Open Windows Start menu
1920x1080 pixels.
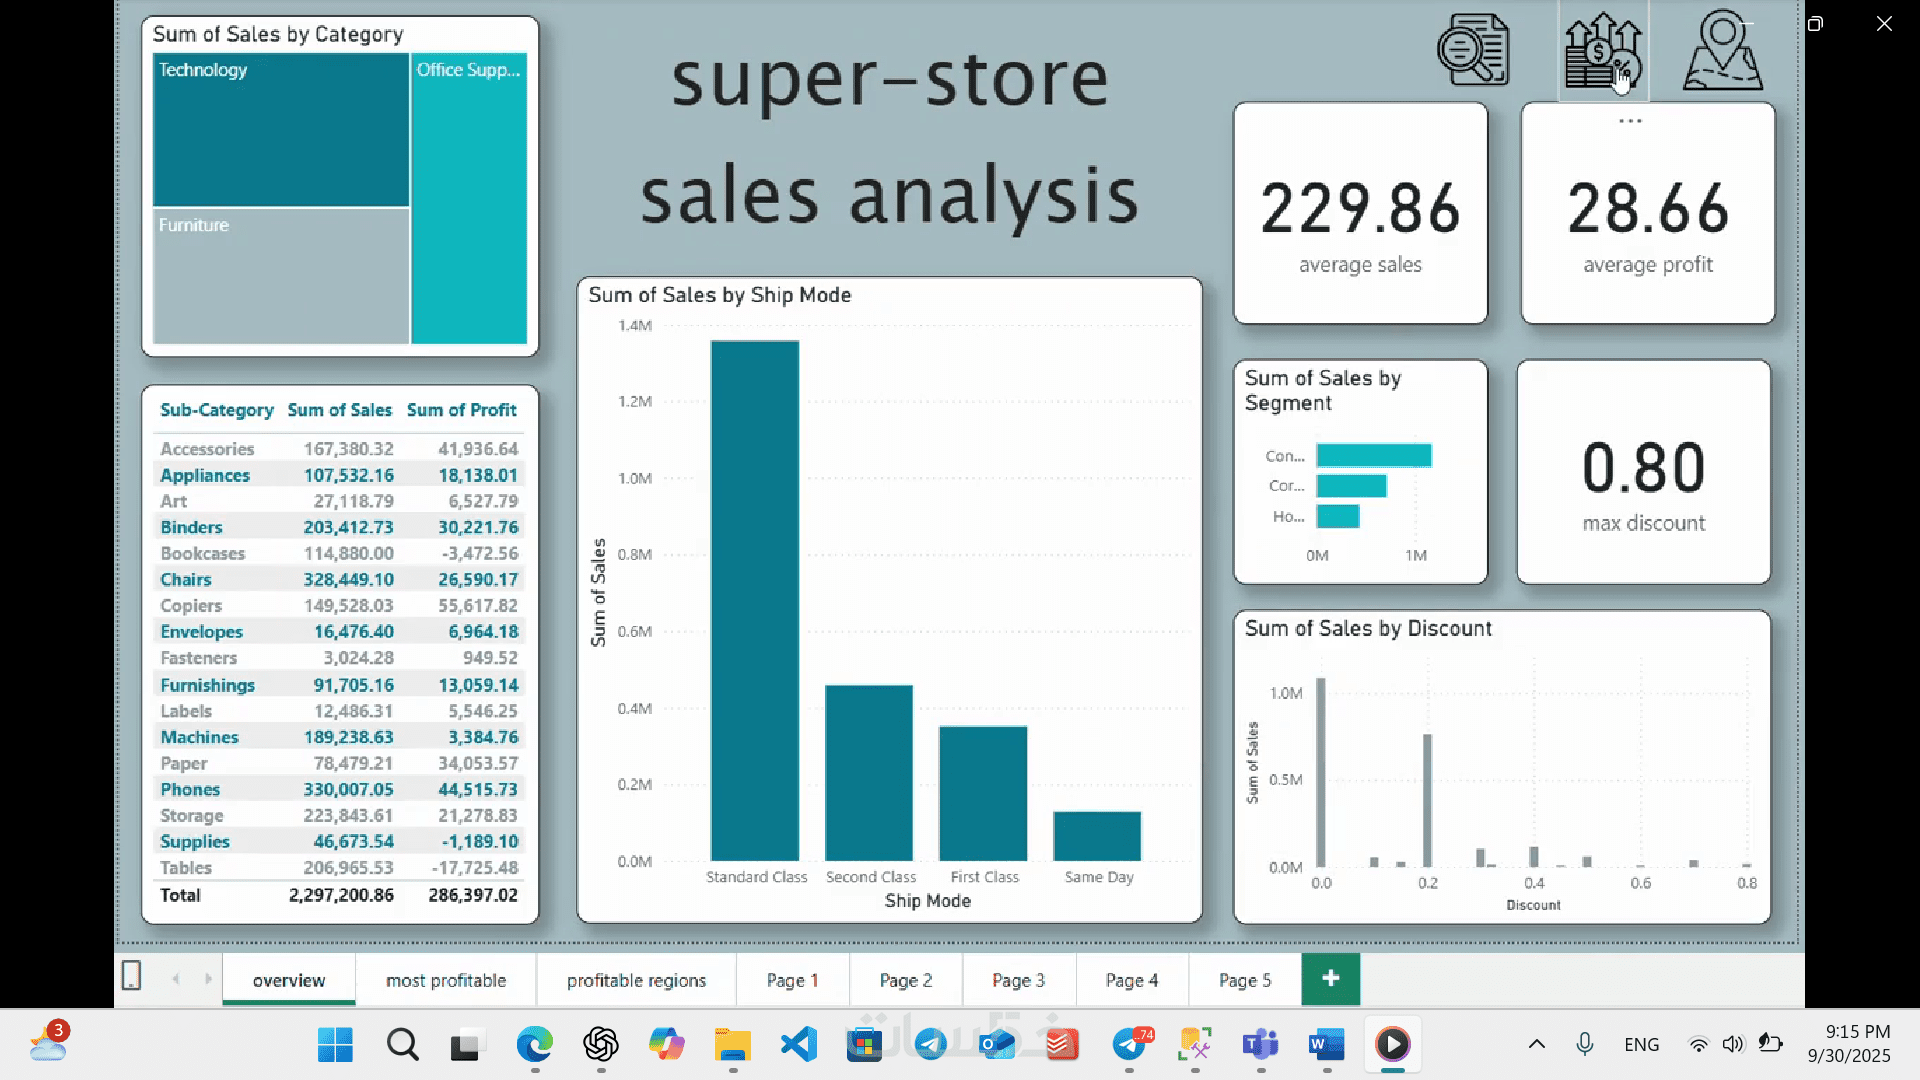pyautogui.click(x=335, y=1045)
